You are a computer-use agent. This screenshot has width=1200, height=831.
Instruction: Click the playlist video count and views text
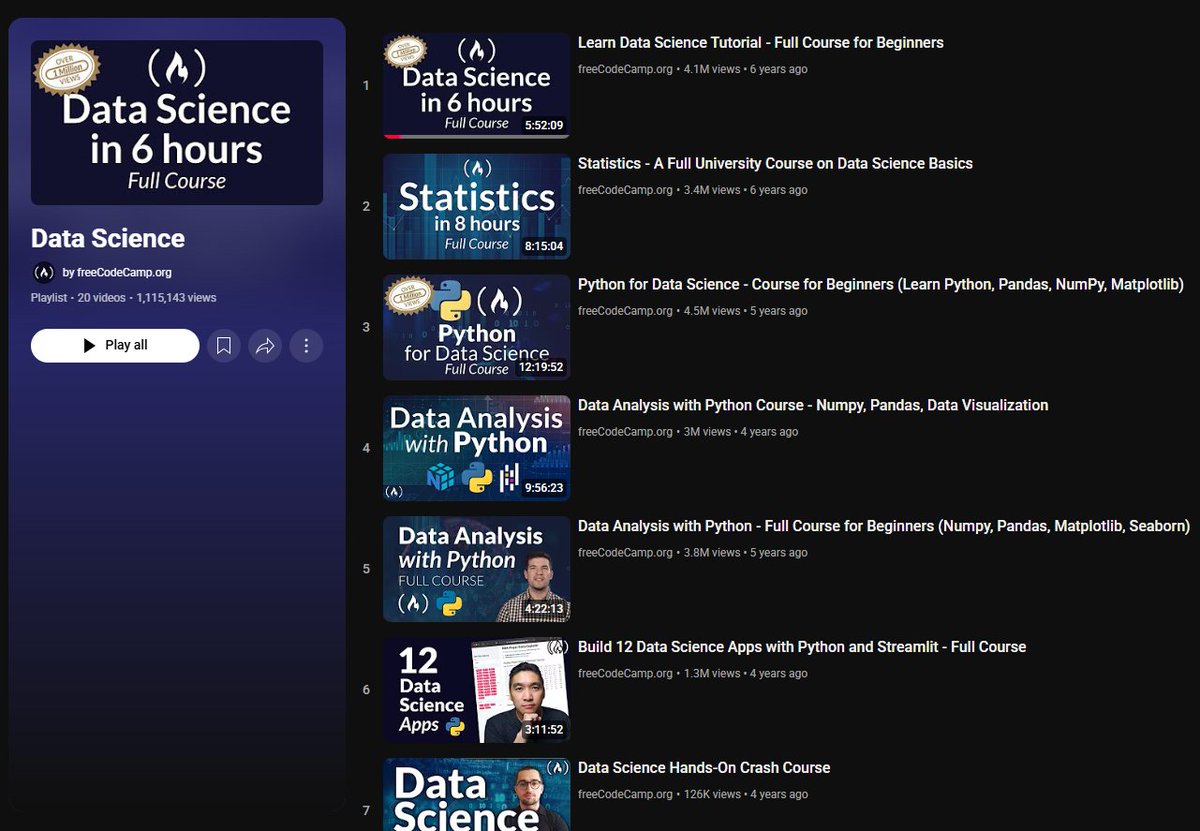124,298
